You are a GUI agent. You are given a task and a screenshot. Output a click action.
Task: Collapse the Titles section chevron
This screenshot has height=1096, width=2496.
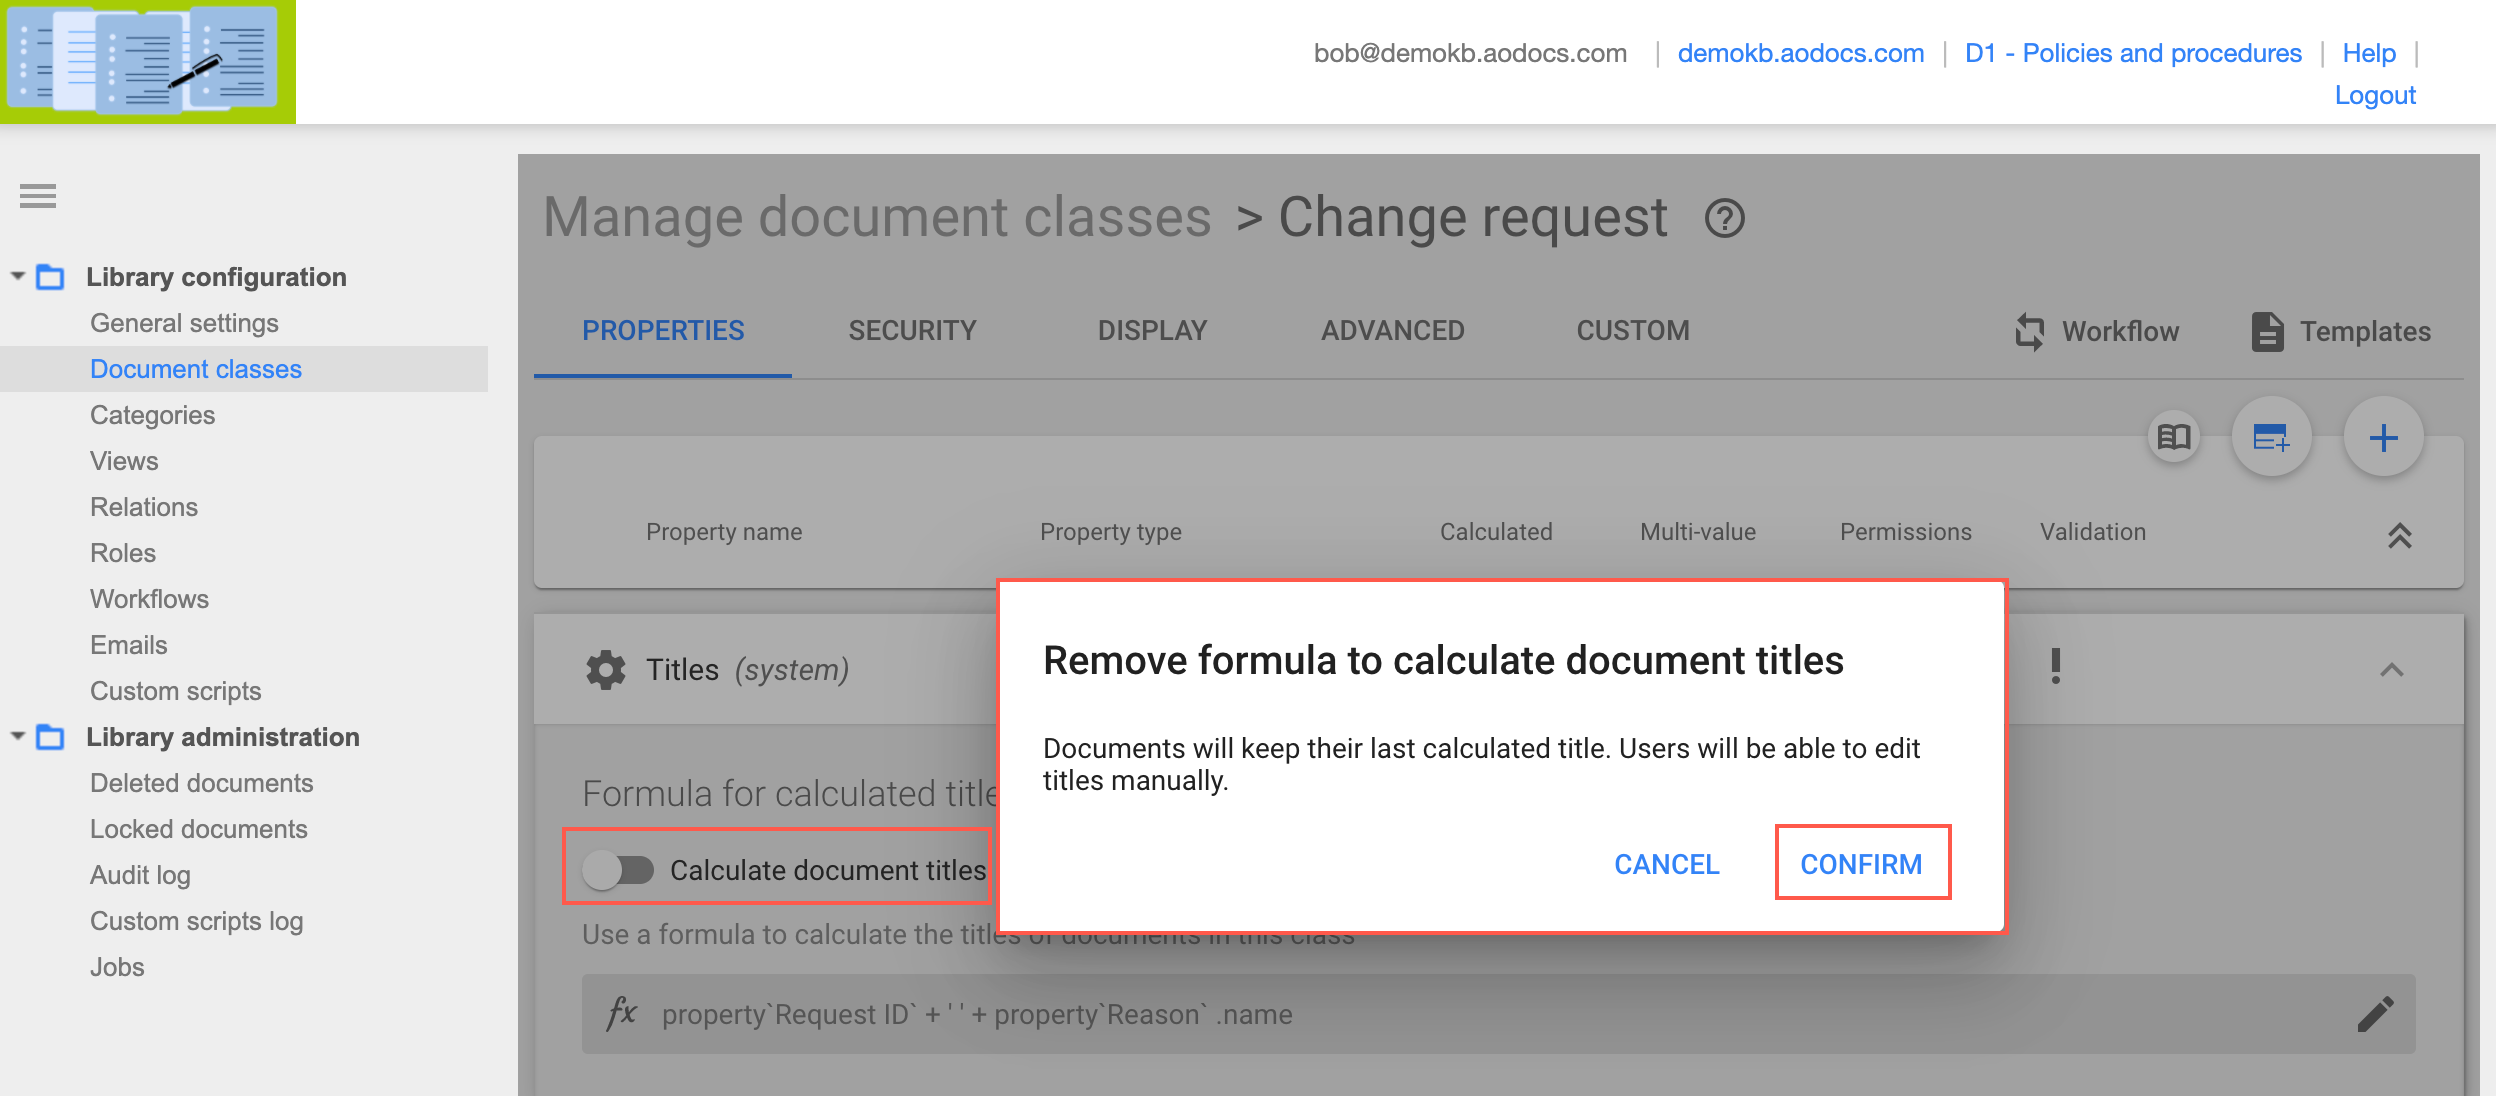point(2391,670)
